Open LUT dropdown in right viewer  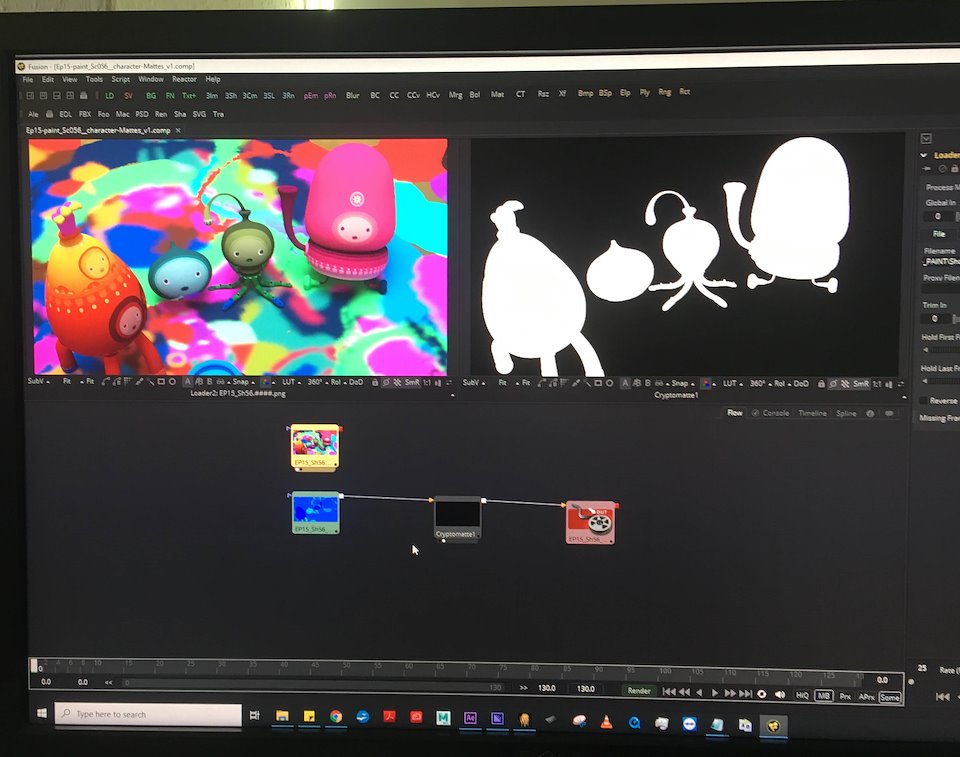732,383
